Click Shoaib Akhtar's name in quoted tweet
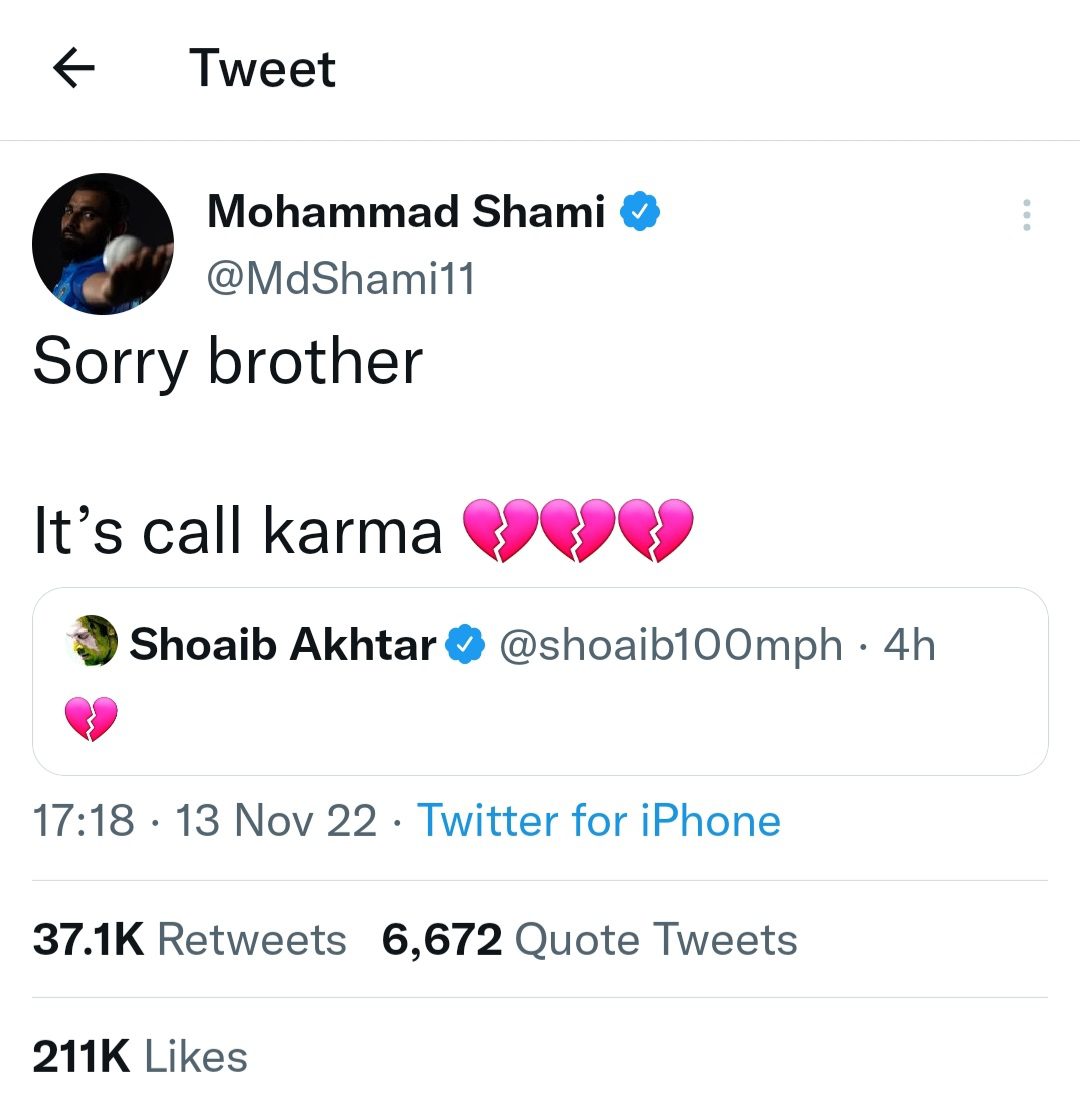The width and height of the screenshot is (1080, 1094). coord(283,645)
